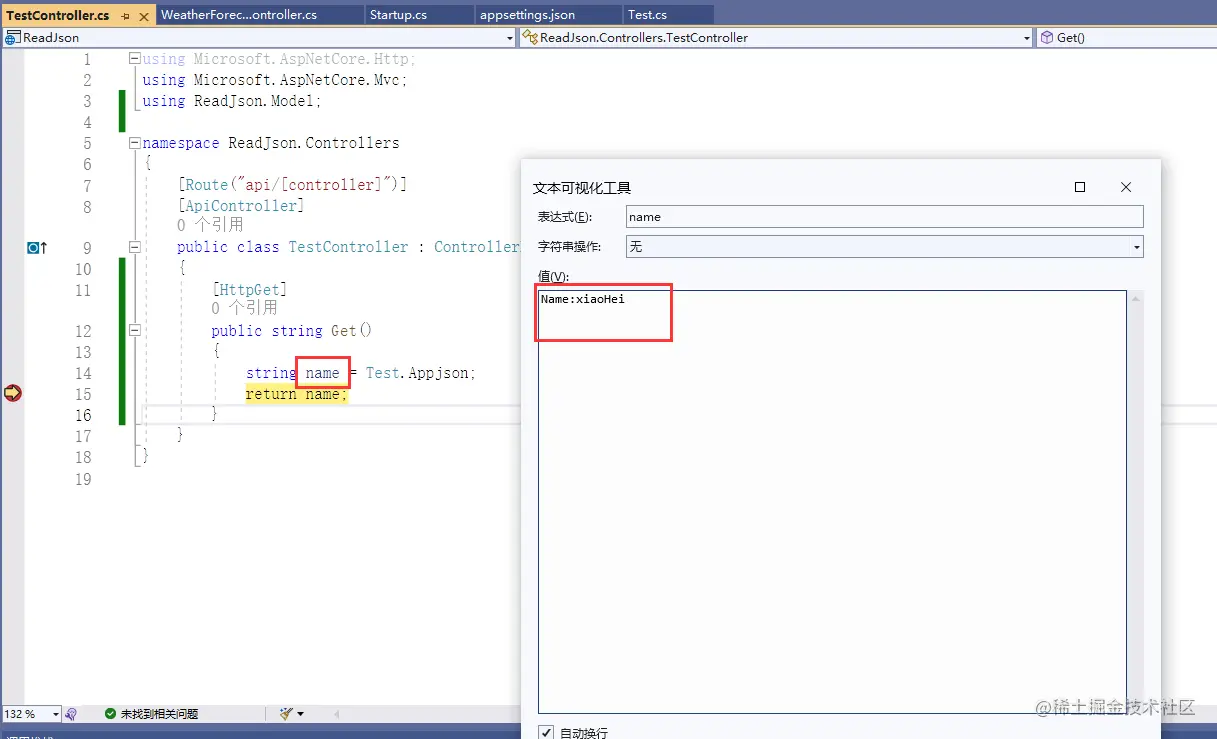Open the code cleanup dropdown arrow
1217x739 pixels.
click(300, 714)
